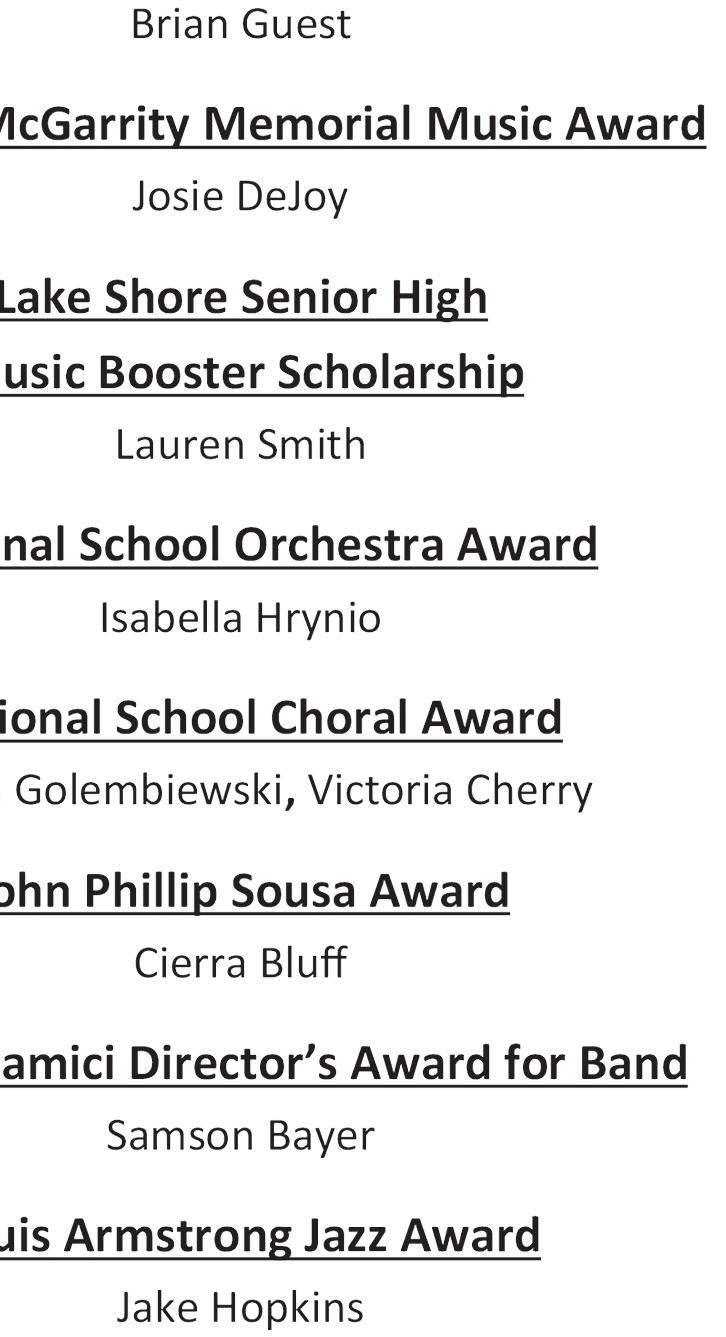This screenshot has height=1337, width=726.
Task: Select the Lake Shore Senior High heading
Action: point(243,297)
